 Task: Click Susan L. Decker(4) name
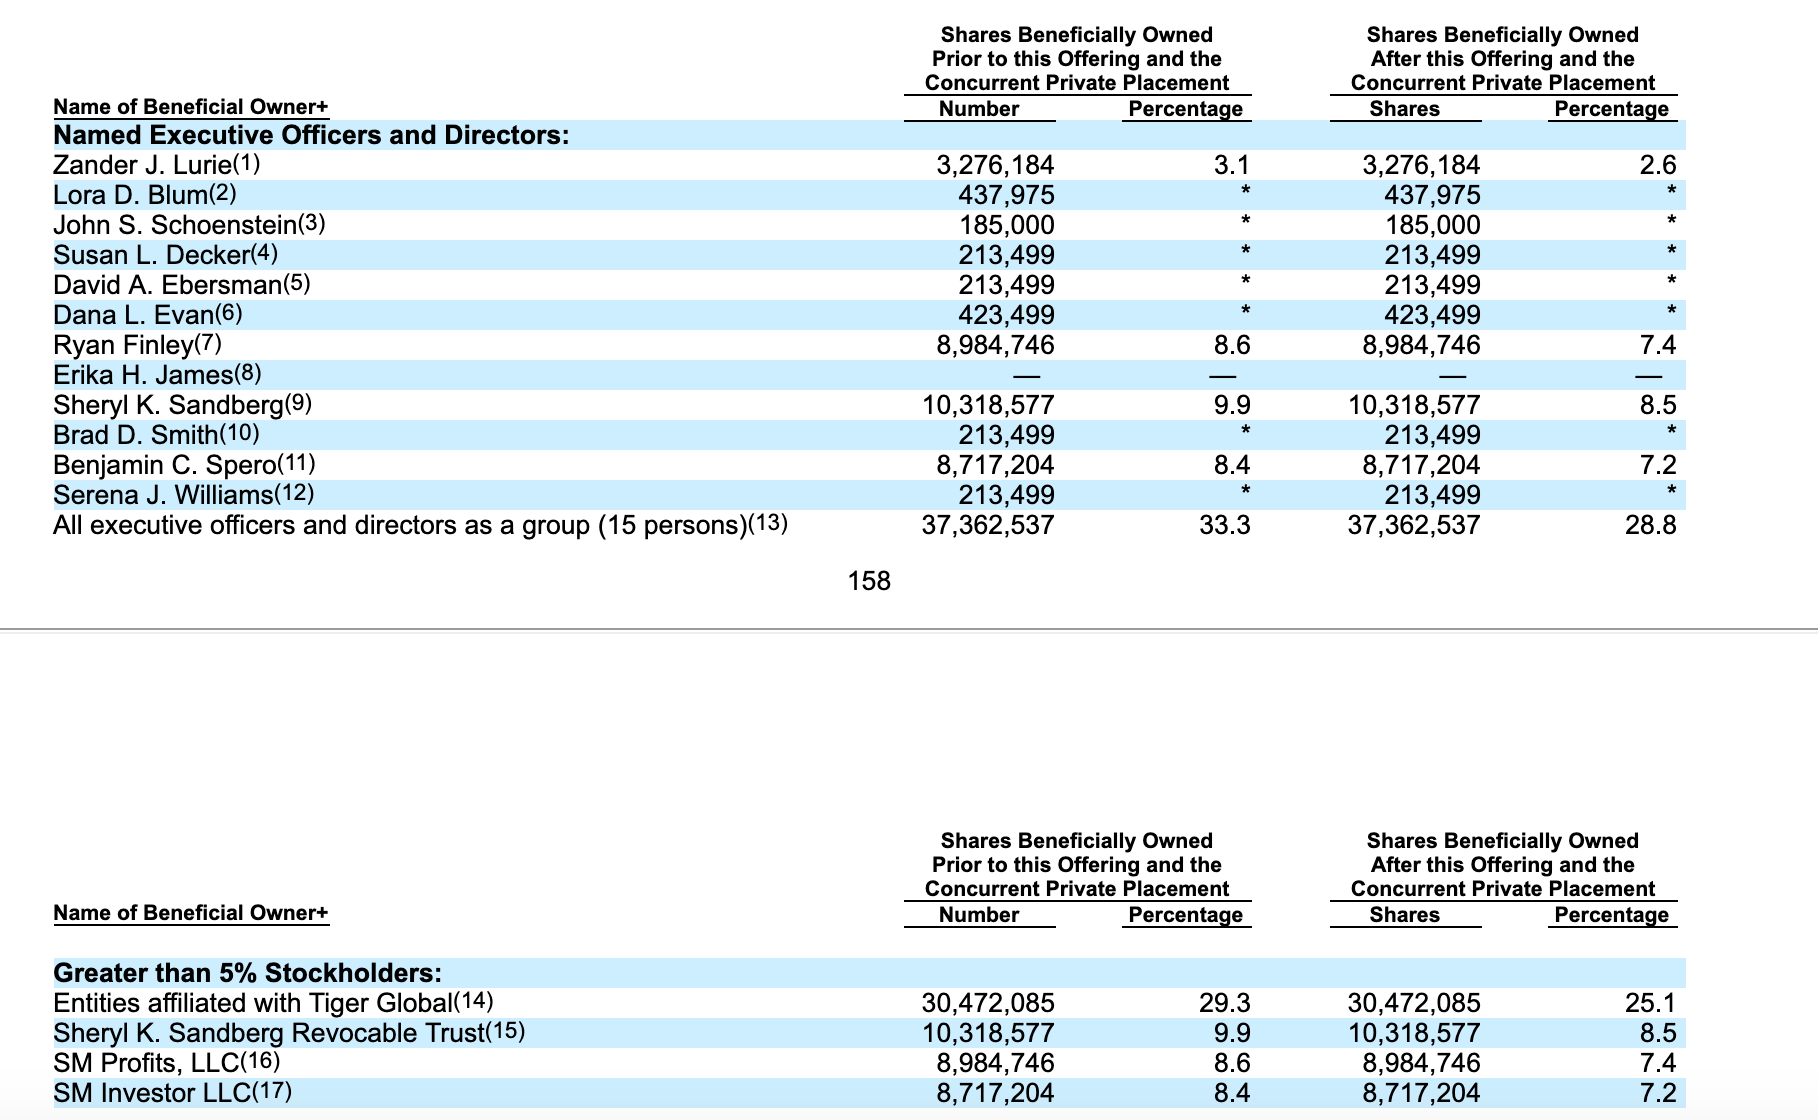click(166, 254)
